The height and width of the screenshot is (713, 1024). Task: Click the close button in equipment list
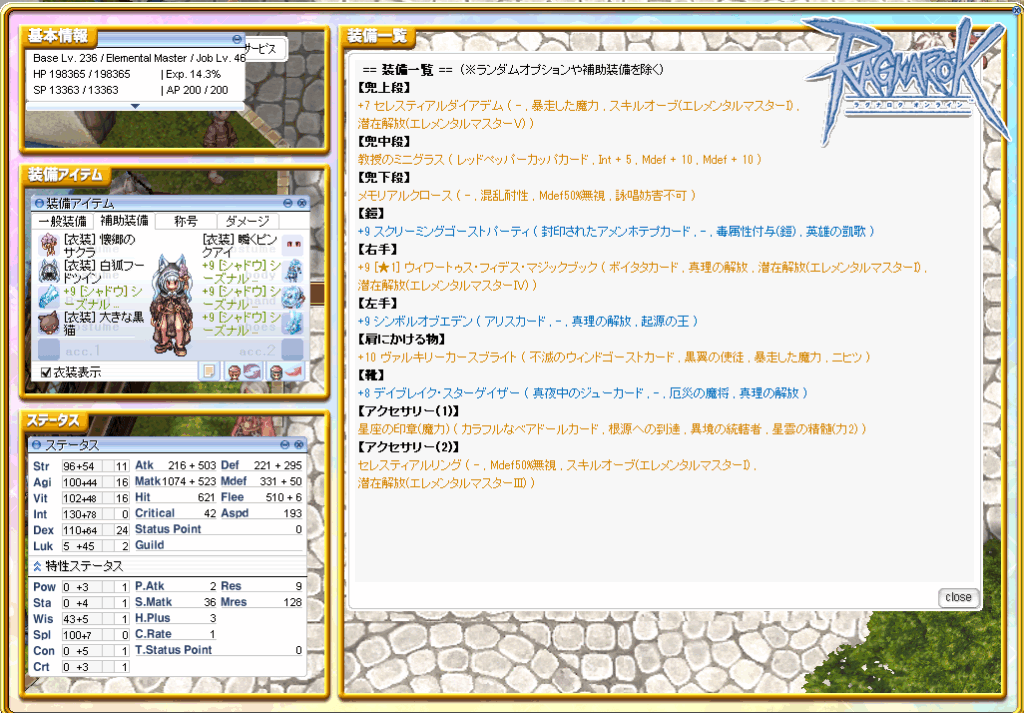point(958,597)
